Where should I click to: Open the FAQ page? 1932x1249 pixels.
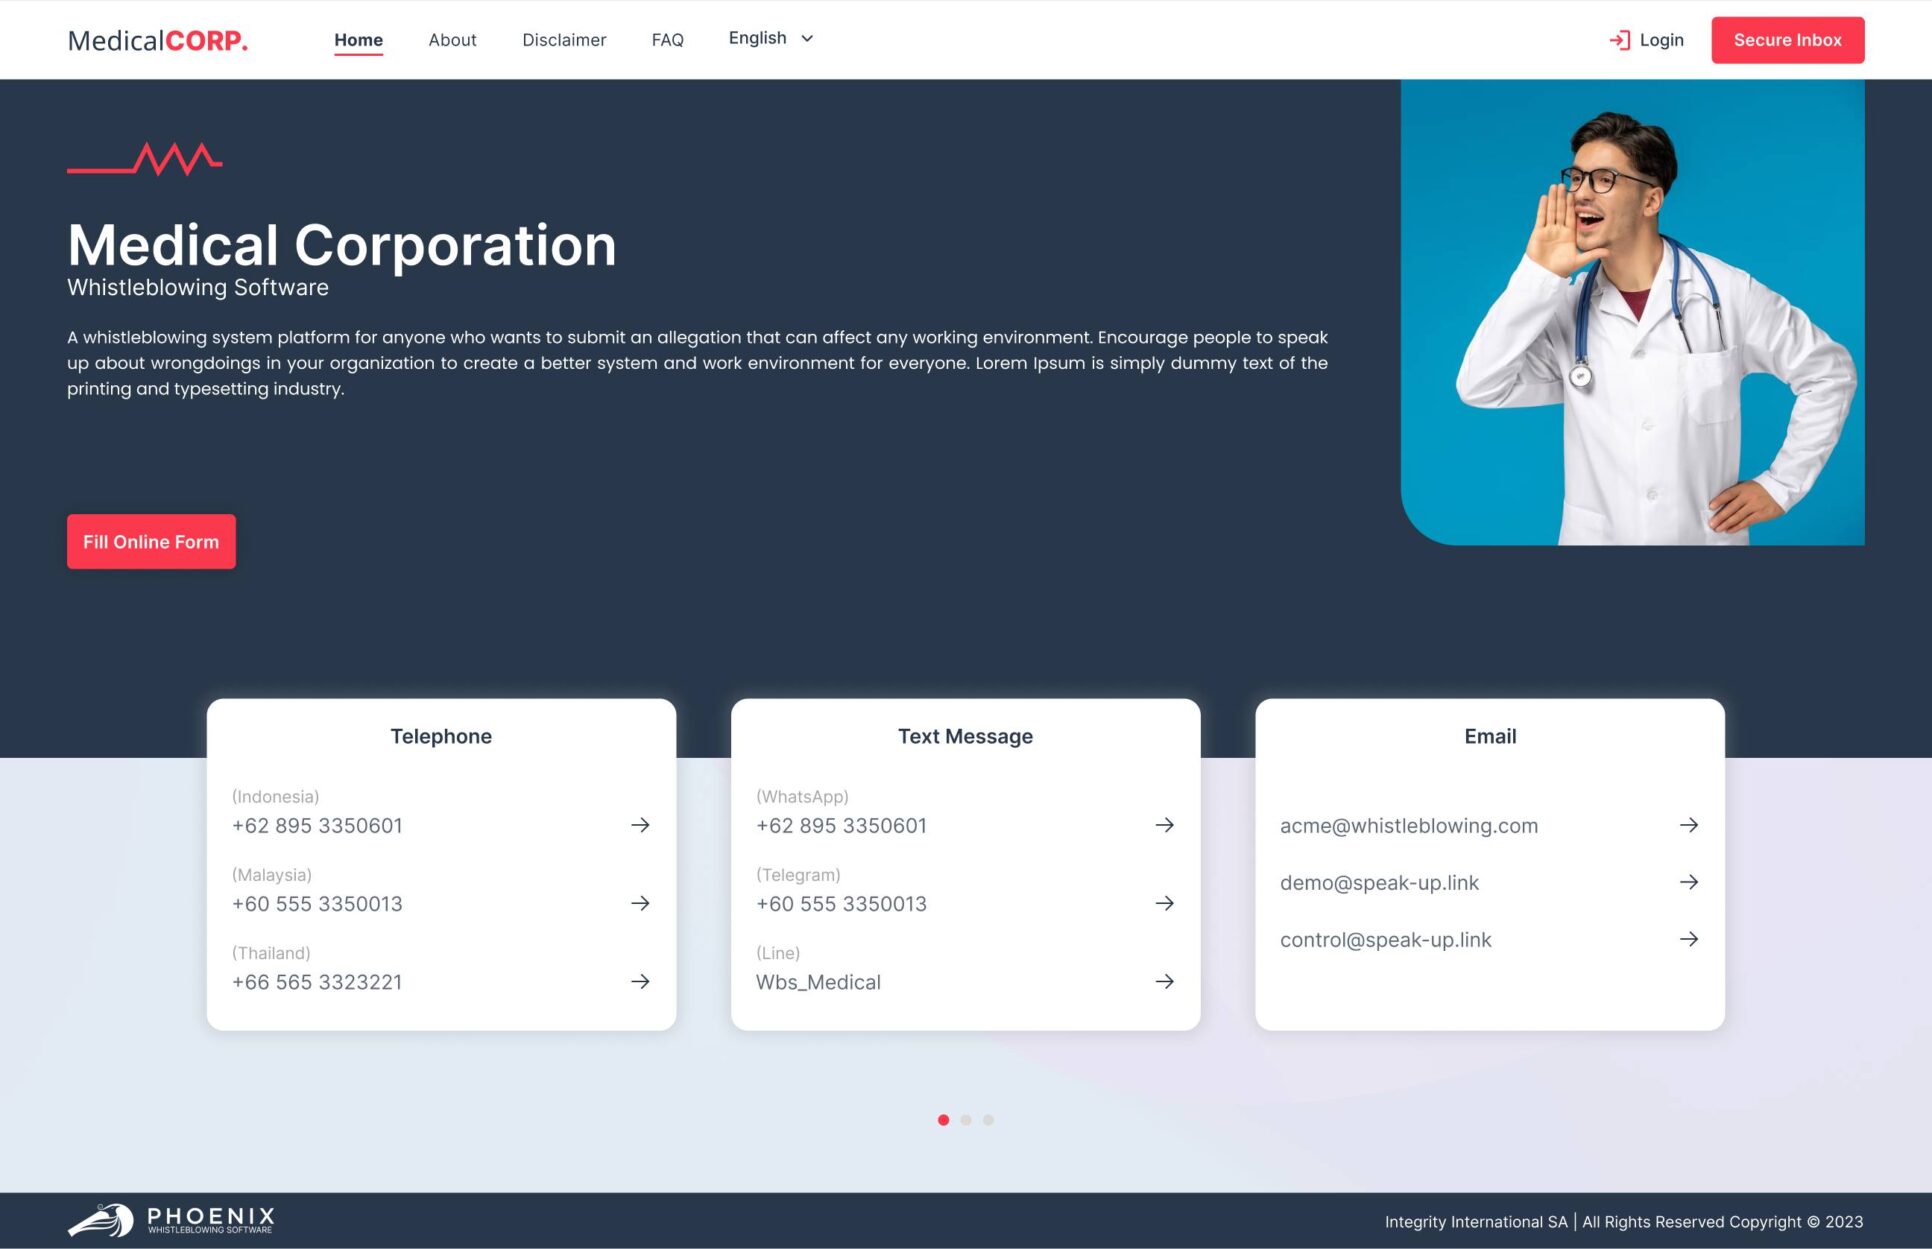(x=667, y=40)
